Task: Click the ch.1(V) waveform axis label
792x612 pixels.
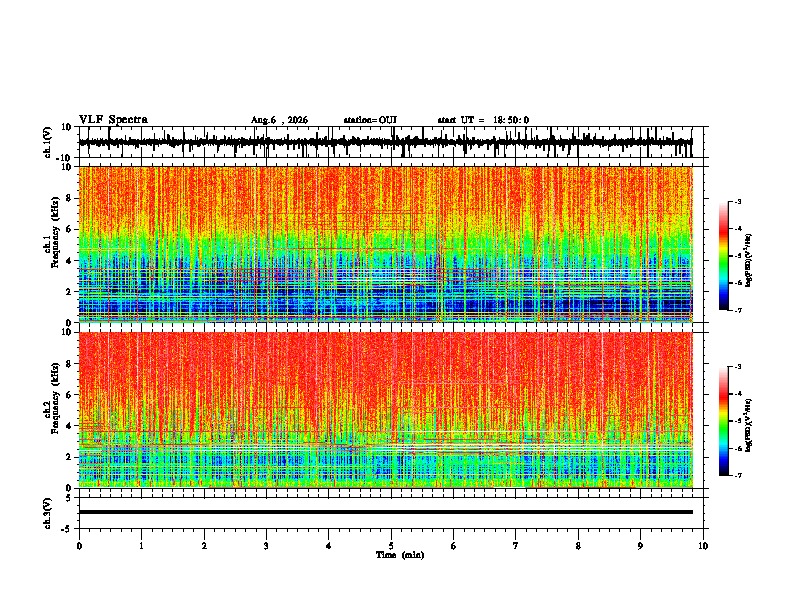Action: (x=48, y=142)
